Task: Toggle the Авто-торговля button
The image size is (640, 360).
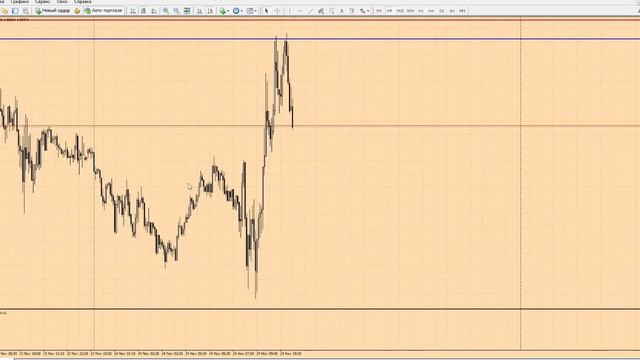Action: 103,11
